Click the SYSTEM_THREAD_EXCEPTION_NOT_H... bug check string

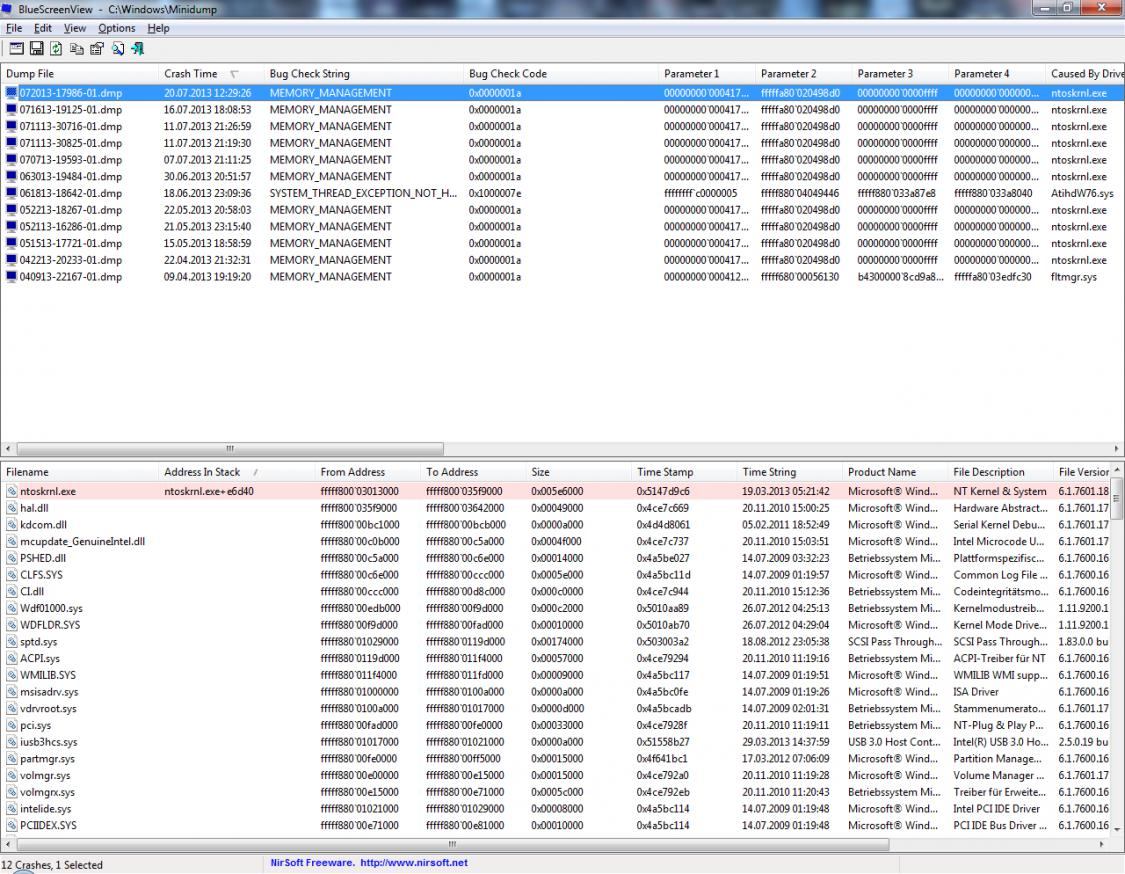point(363,193)
